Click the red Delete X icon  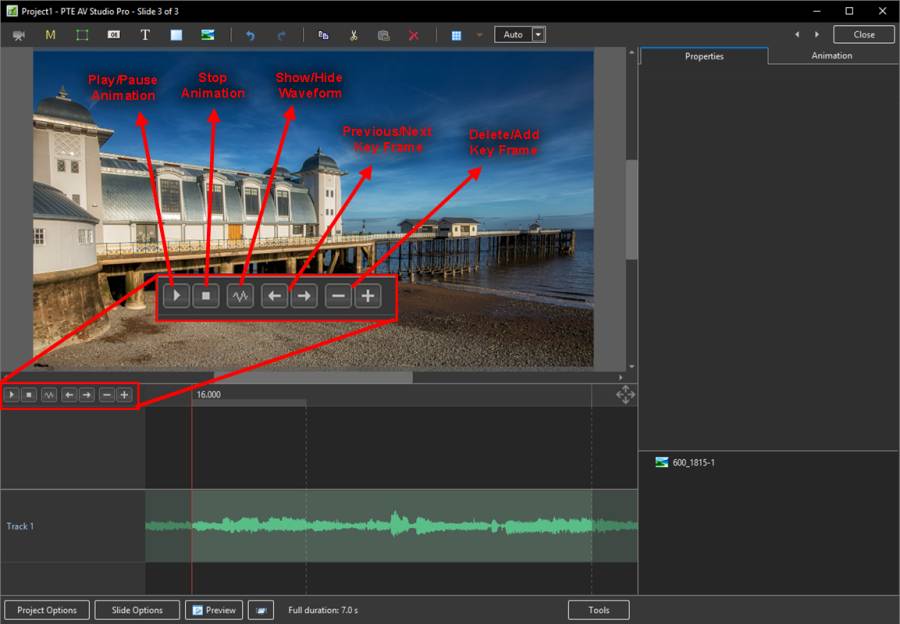414,35
